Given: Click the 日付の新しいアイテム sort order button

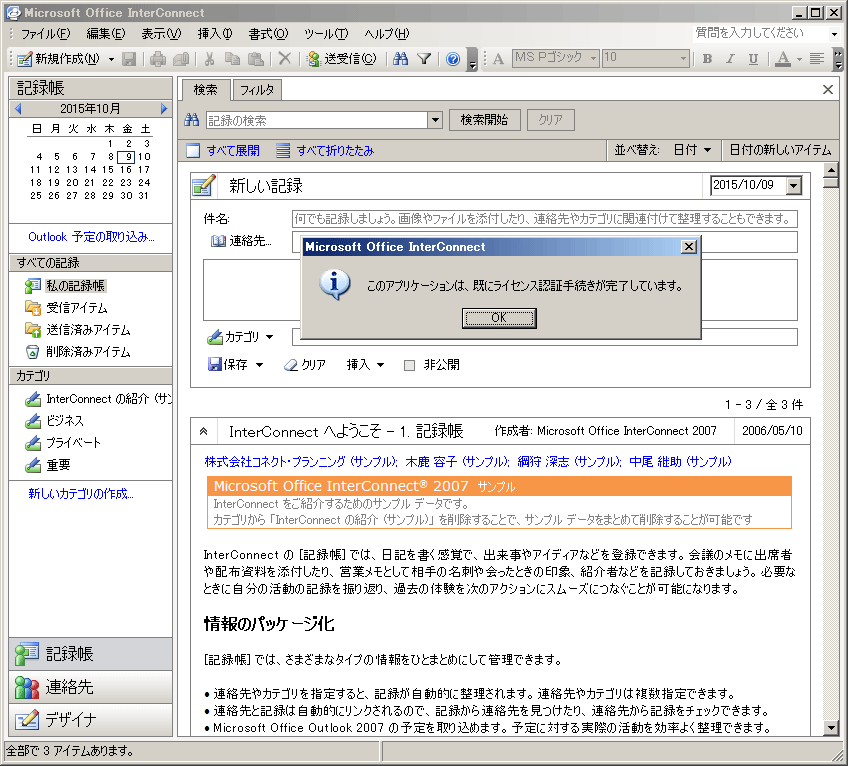Looking at the screenshot, I should coord(780,150).
